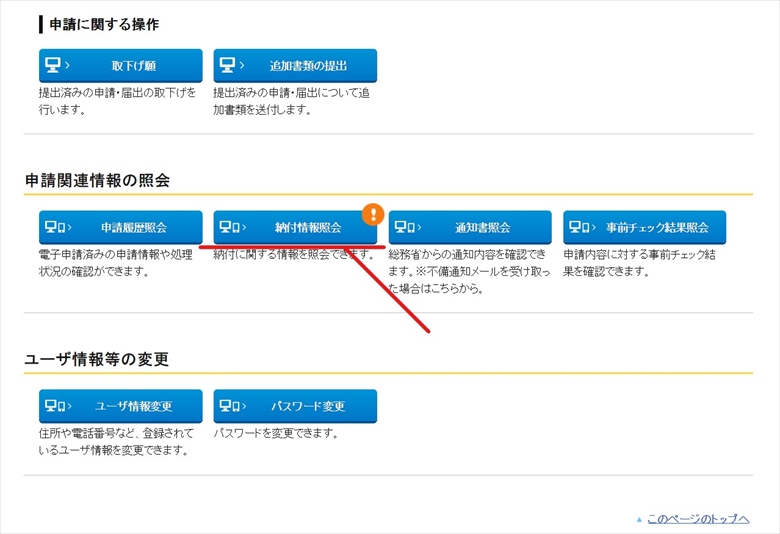
Task: Click device icon on パスワード変更 button
Action: (229, 406)
